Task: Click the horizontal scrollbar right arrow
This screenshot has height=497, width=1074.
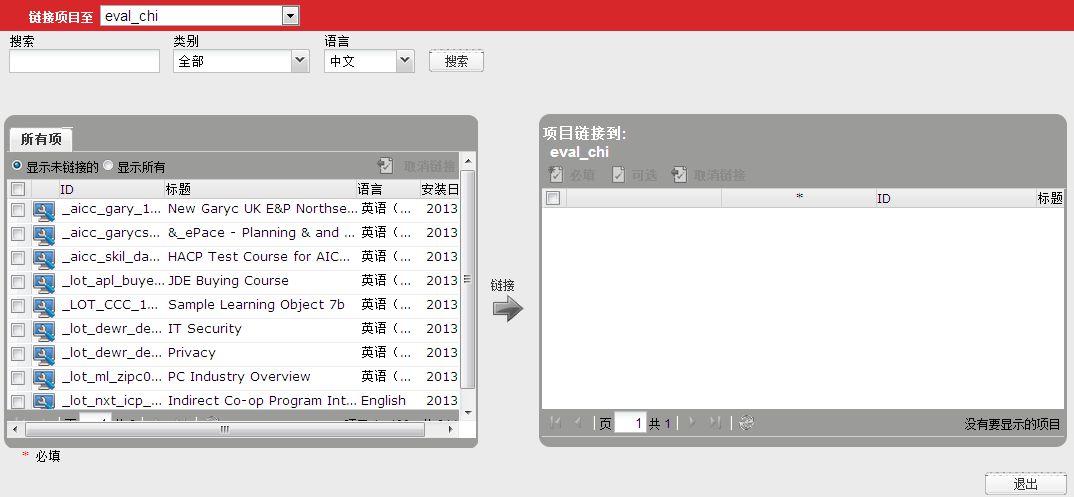Action: tap(451, 429)
